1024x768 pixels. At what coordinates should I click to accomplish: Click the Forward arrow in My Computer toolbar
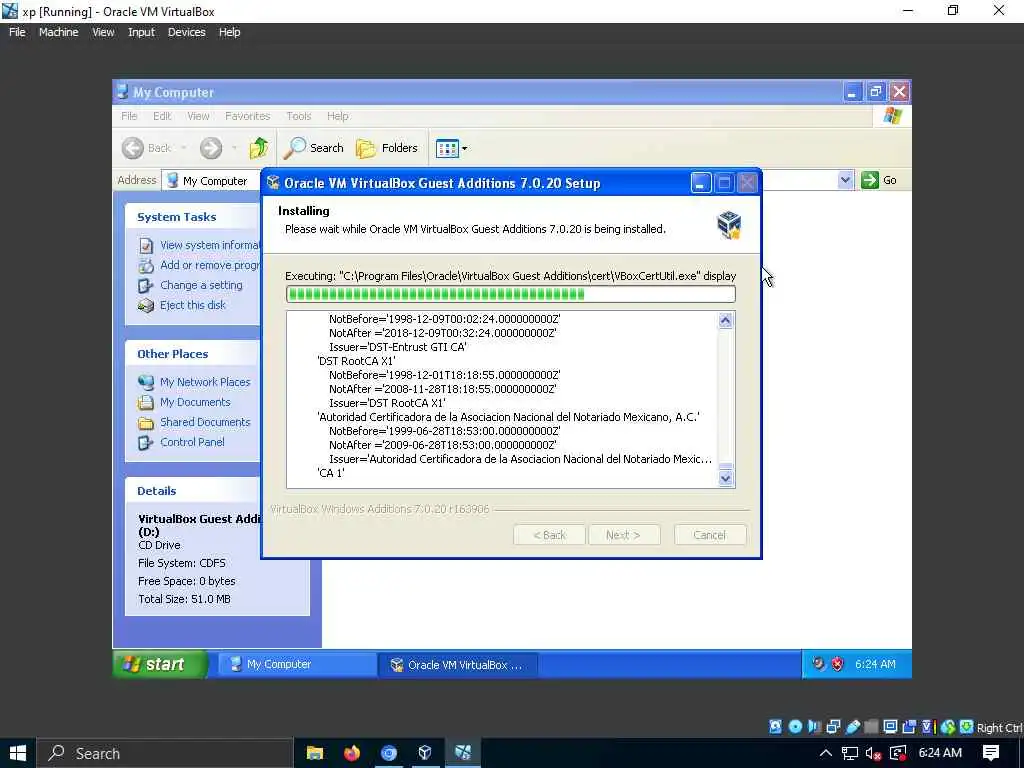tap(211, 148)
